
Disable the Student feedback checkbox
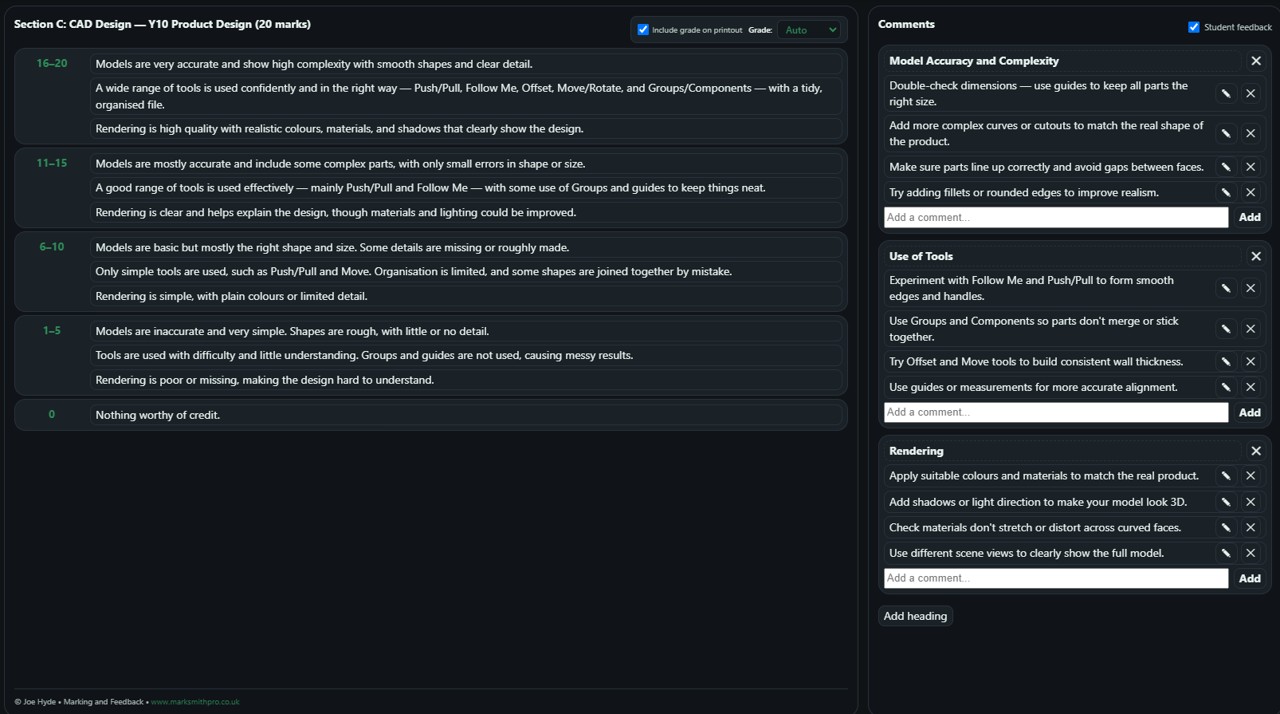pos(1193,27)
